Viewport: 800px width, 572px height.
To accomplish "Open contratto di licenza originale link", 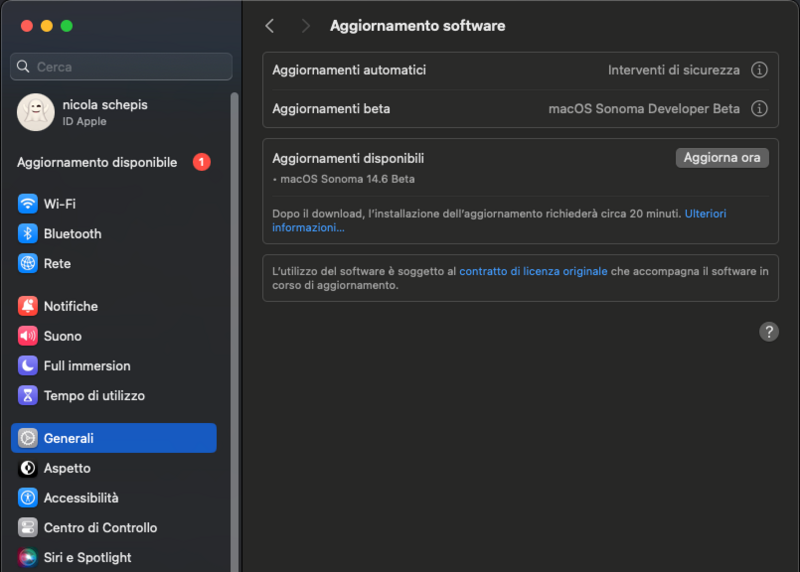I will coord(533,271).
